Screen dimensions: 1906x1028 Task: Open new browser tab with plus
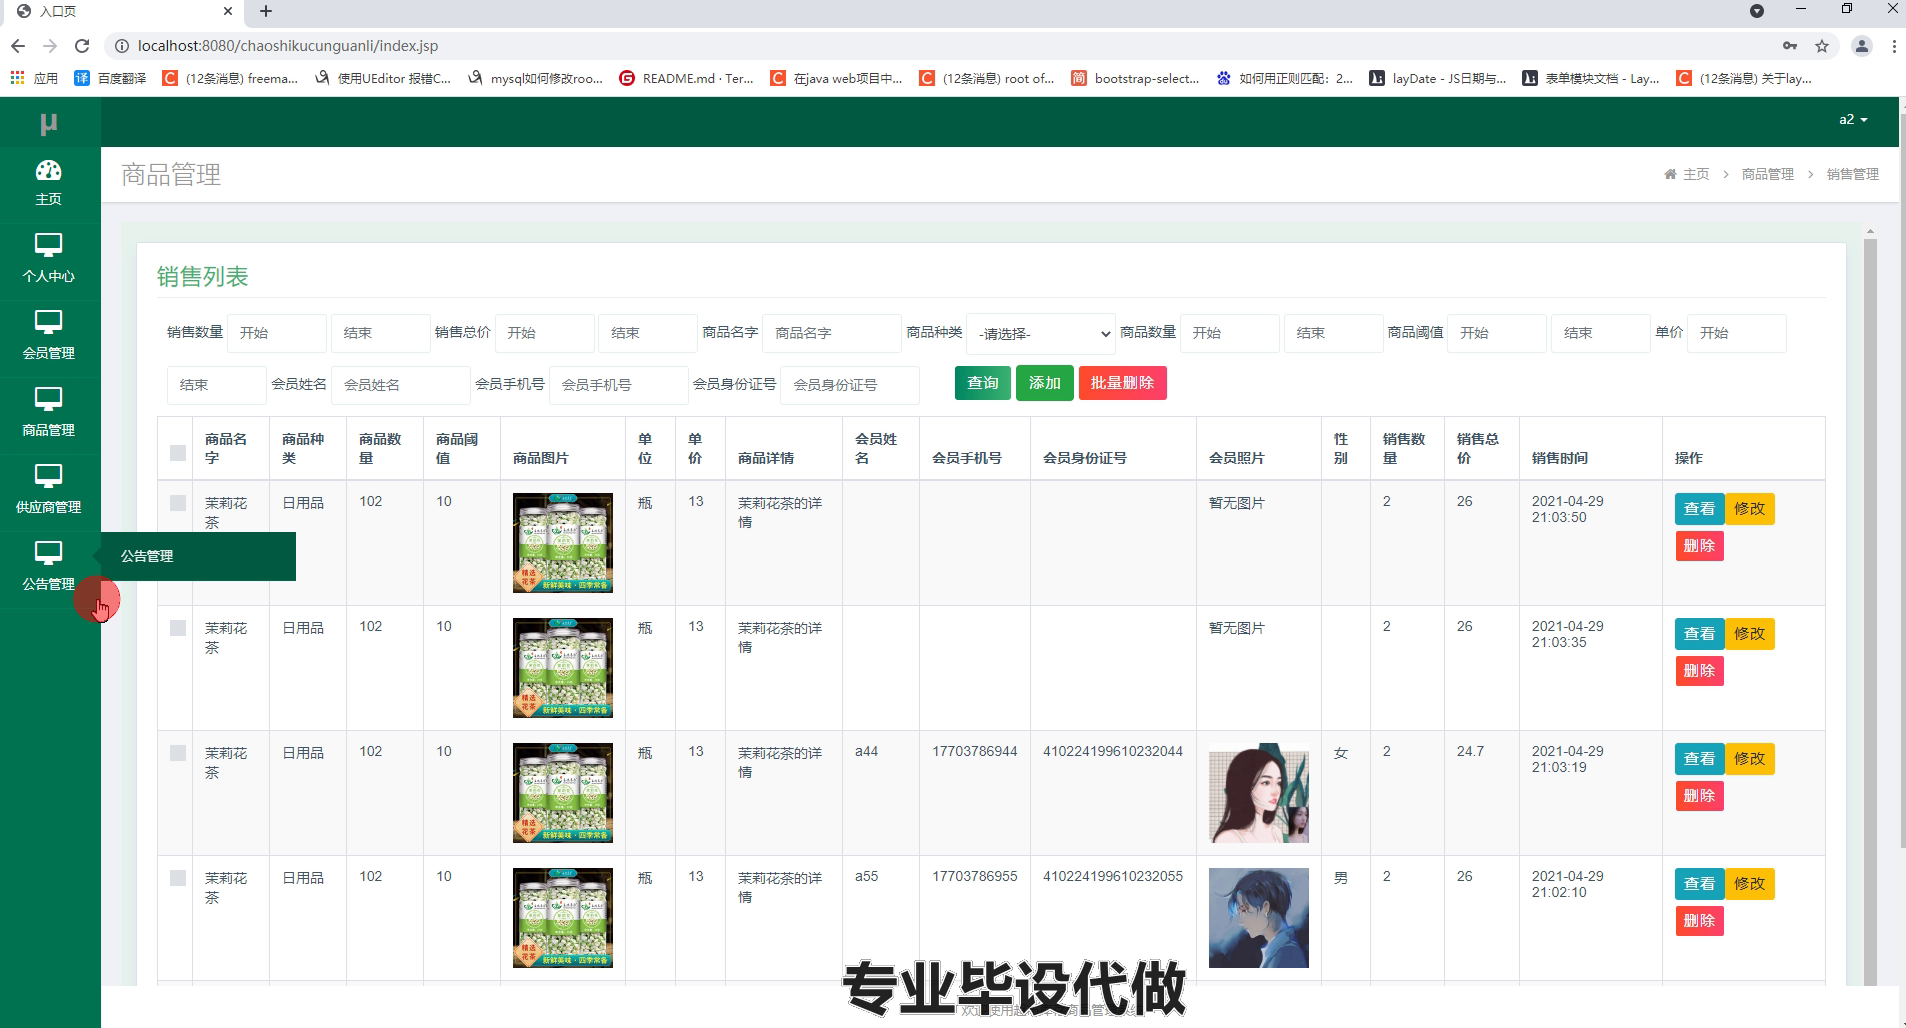[266, 11]
